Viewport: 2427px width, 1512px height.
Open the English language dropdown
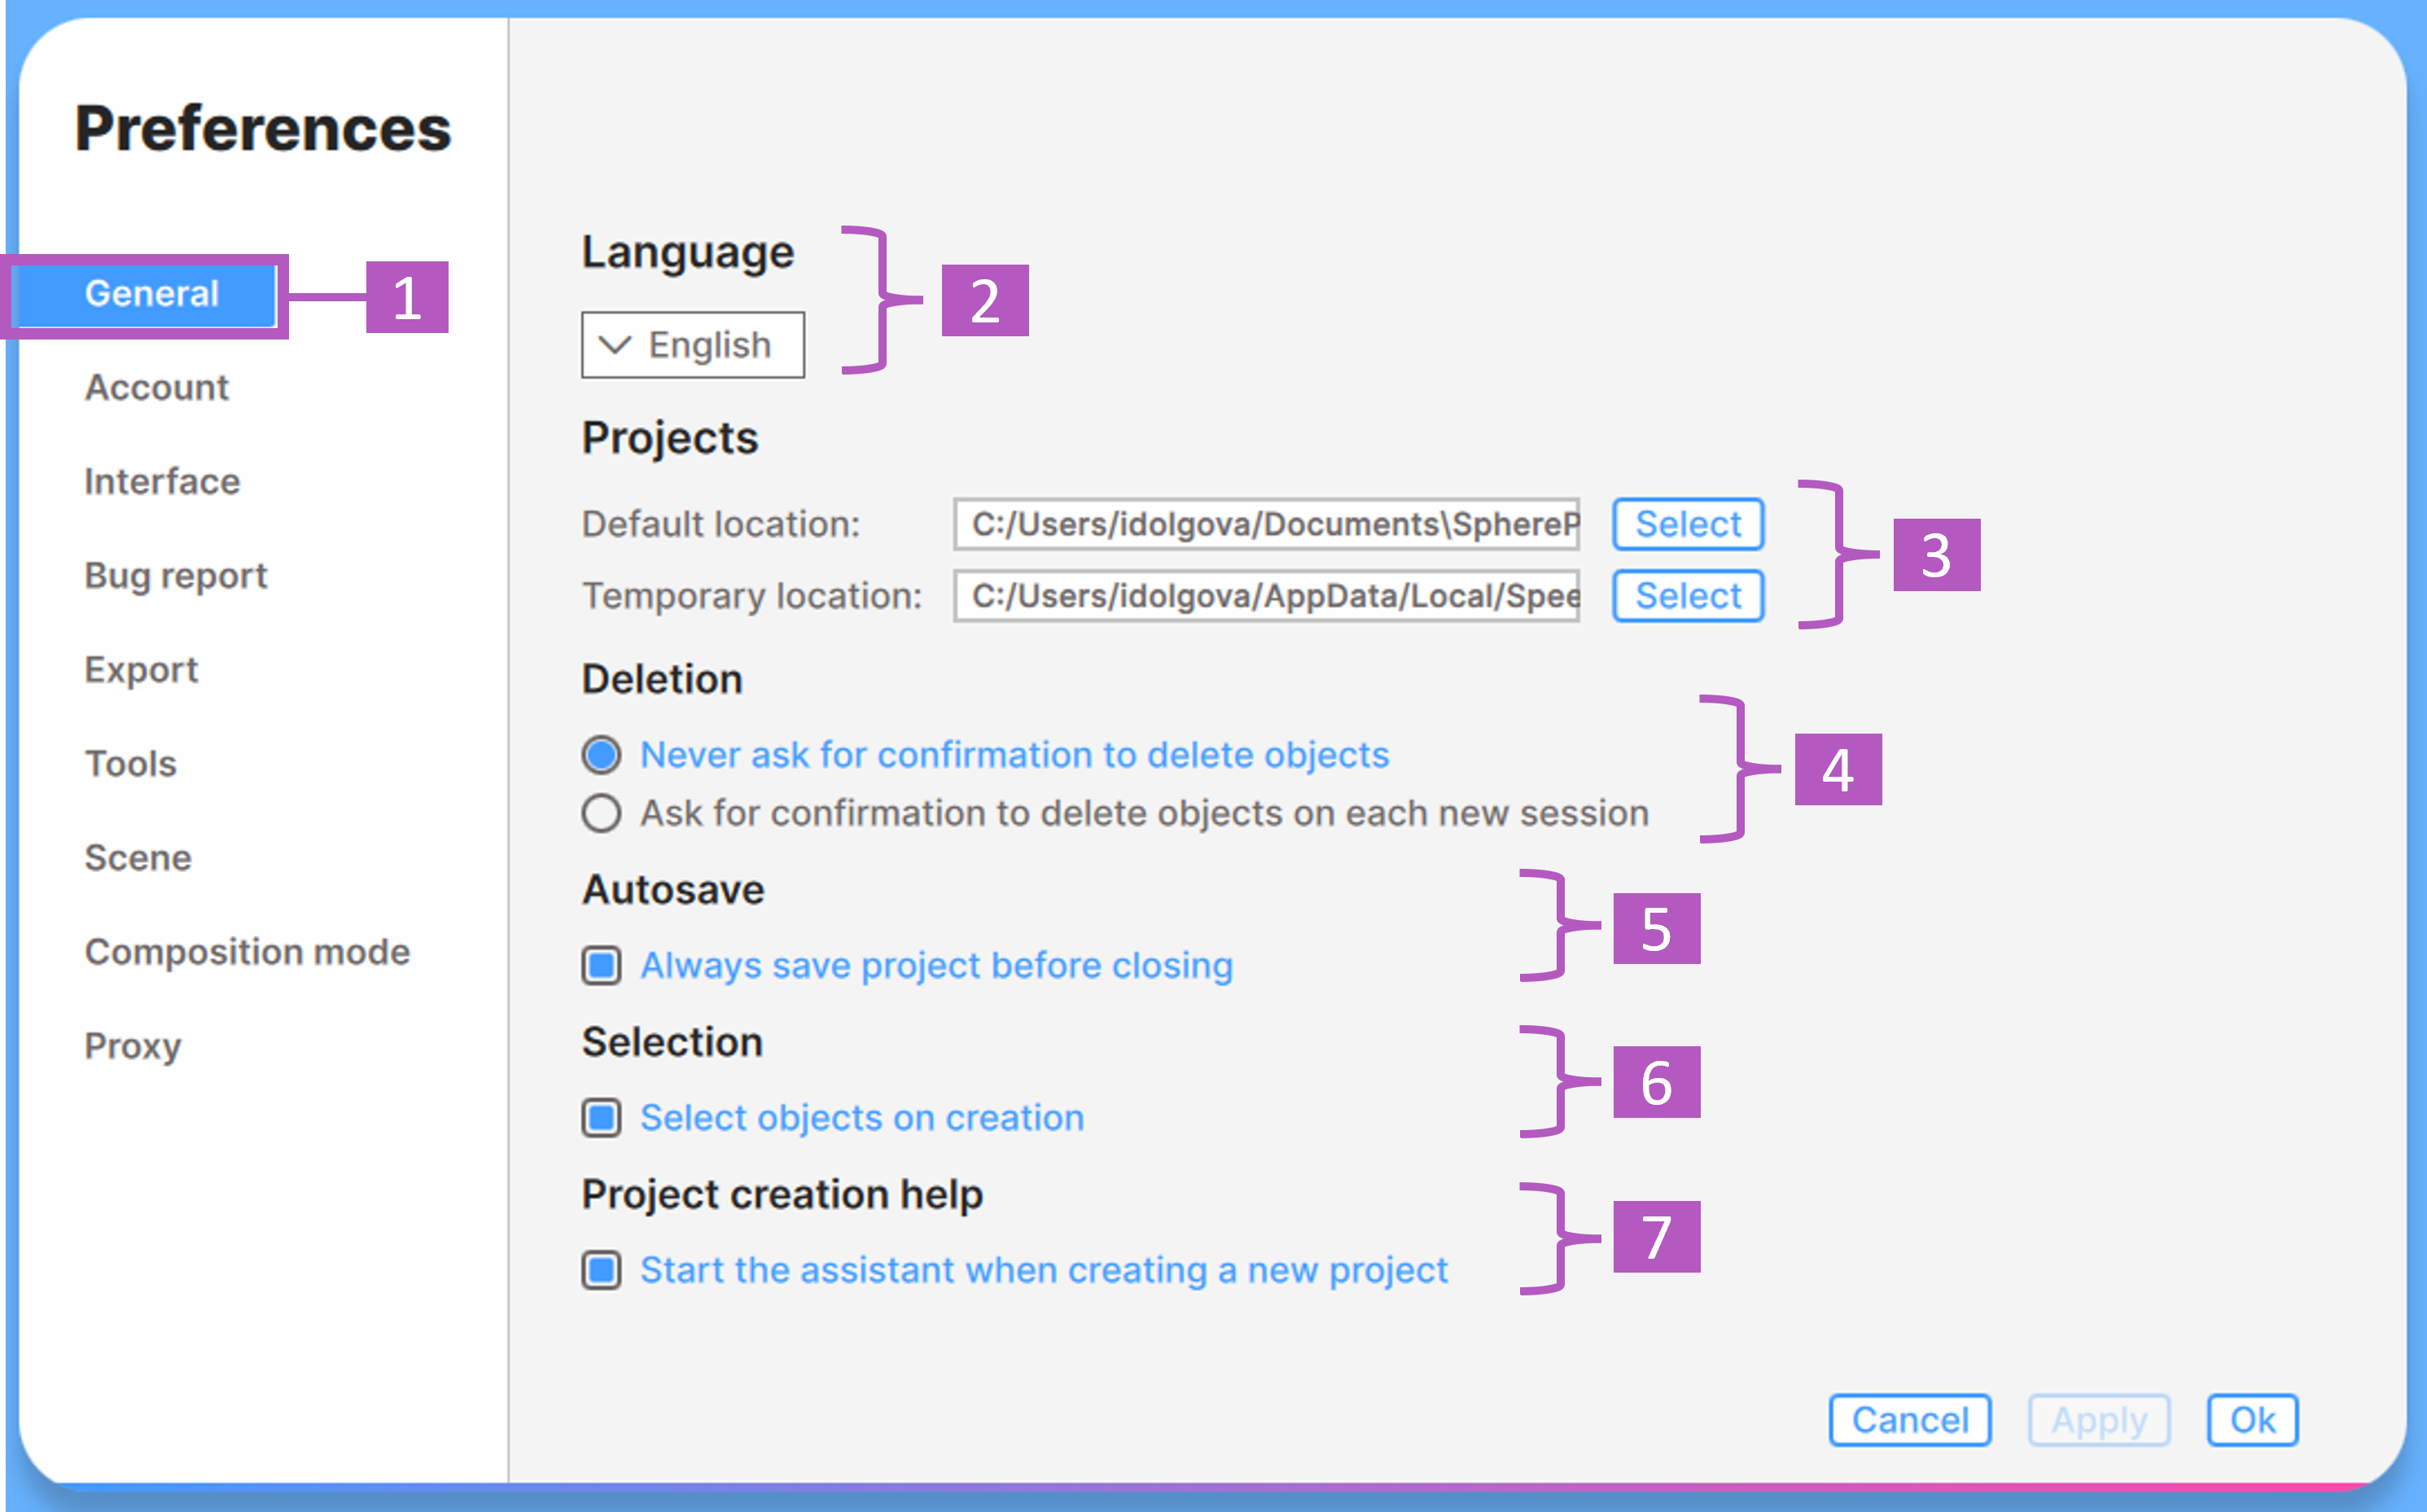692,345
